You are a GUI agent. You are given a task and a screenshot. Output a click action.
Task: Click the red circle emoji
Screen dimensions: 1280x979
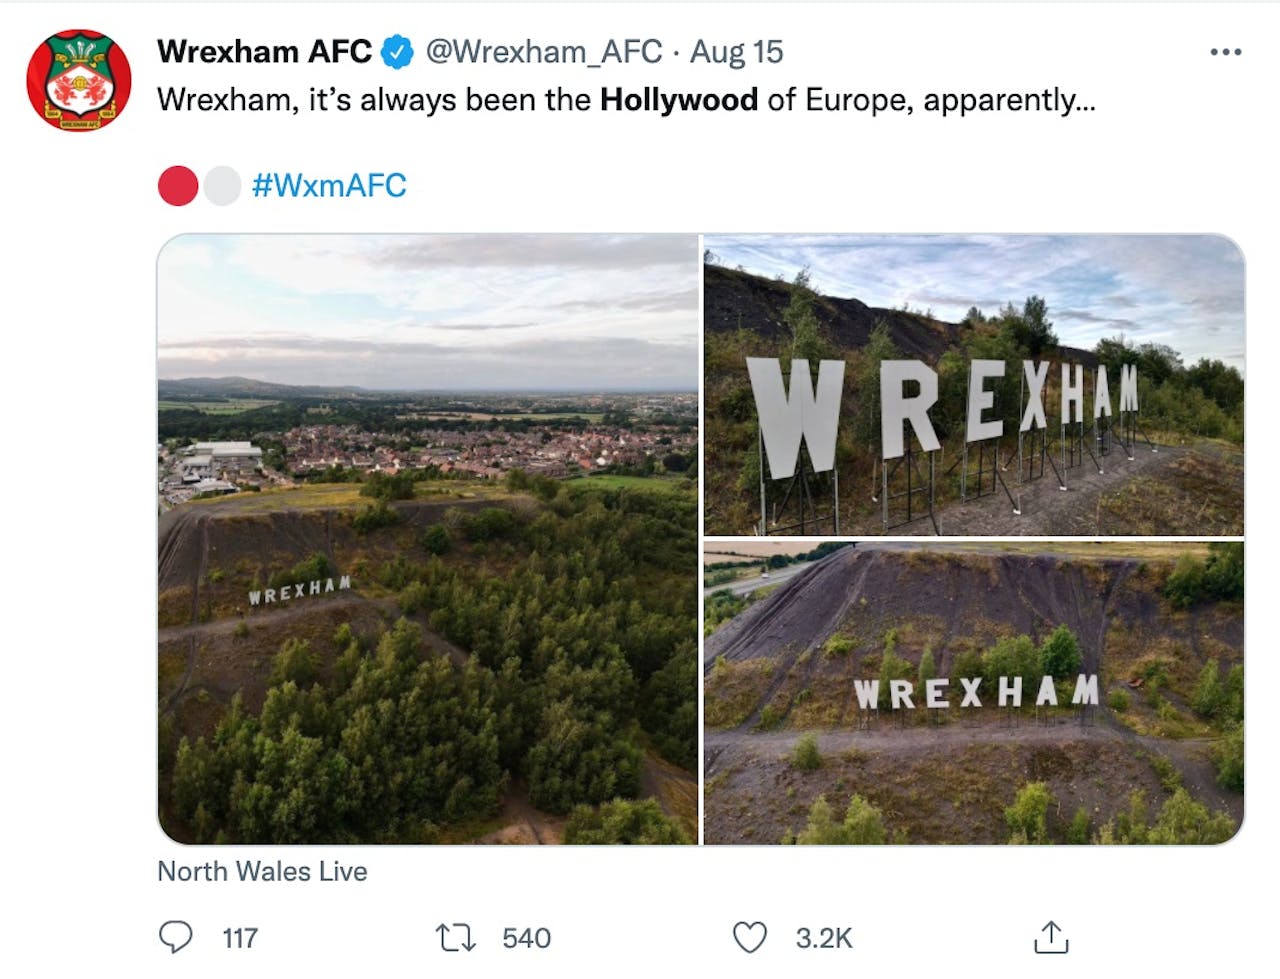178,186
